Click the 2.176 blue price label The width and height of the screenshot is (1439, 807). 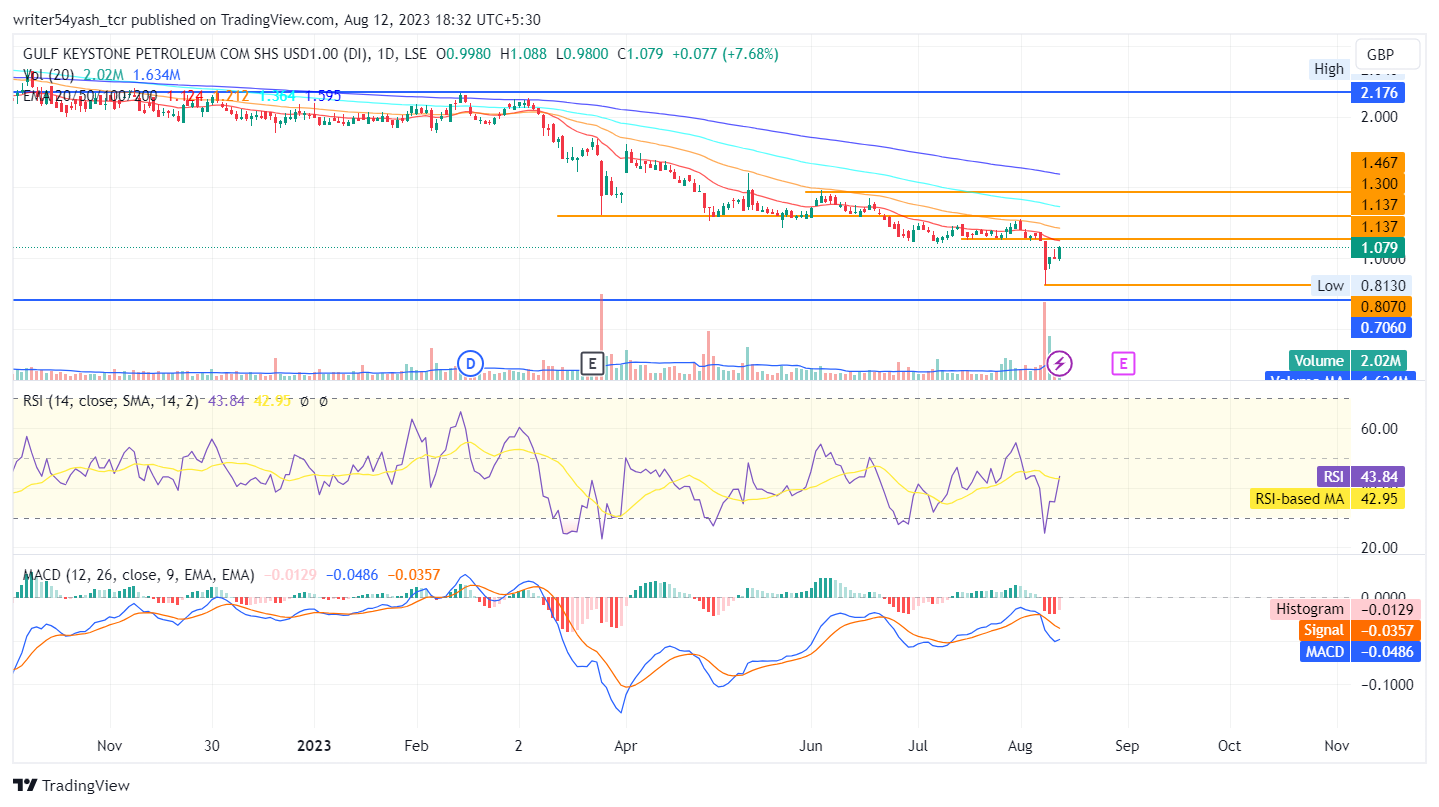(1378, 93)
